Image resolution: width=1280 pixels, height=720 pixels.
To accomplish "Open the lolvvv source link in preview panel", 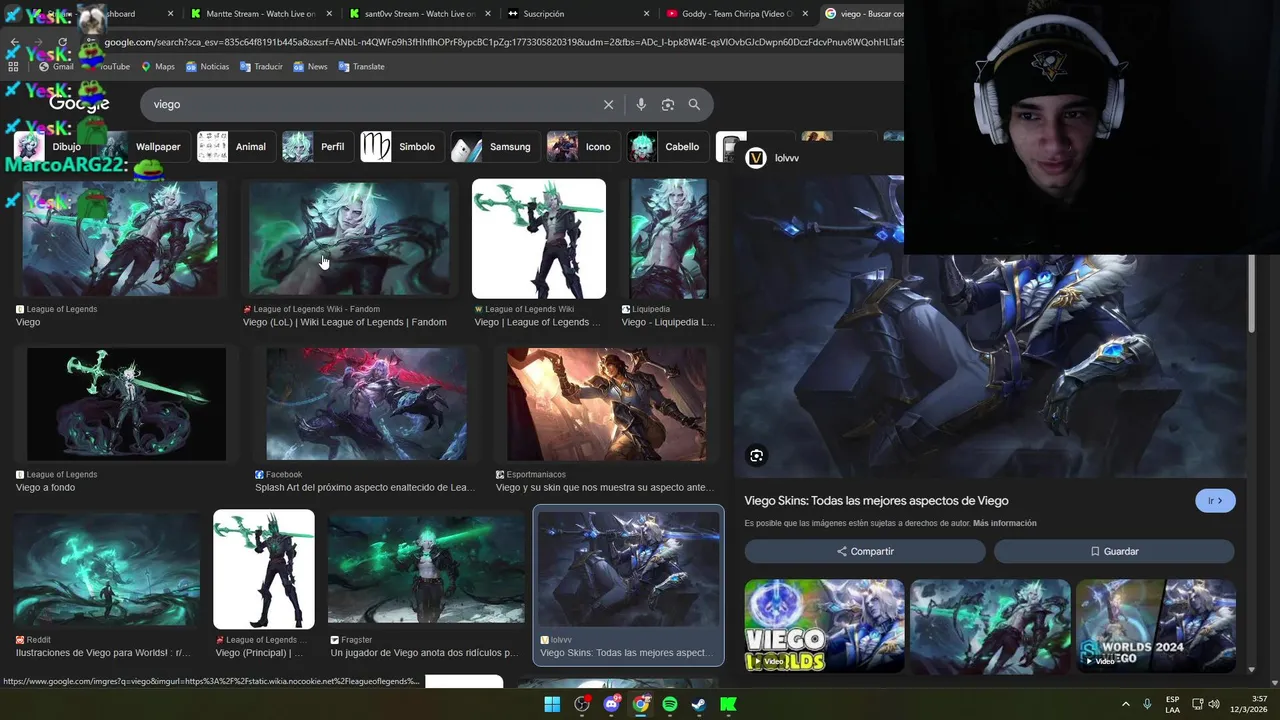I will 773,158.
